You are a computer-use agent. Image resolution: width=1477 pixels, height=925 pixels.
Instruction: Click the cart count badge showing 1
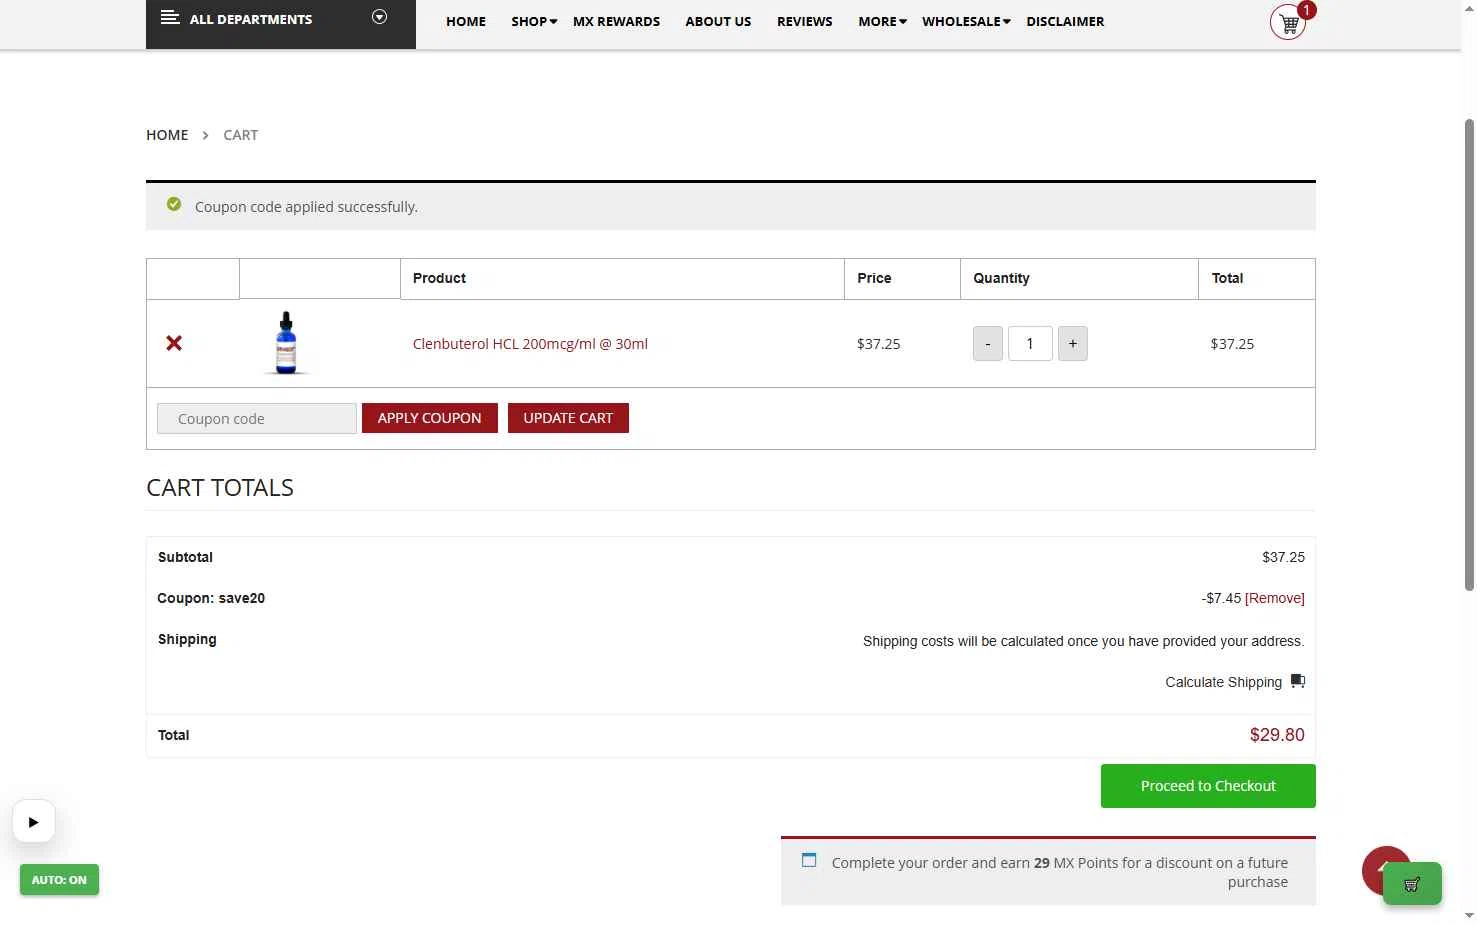tap(1306, 10)
